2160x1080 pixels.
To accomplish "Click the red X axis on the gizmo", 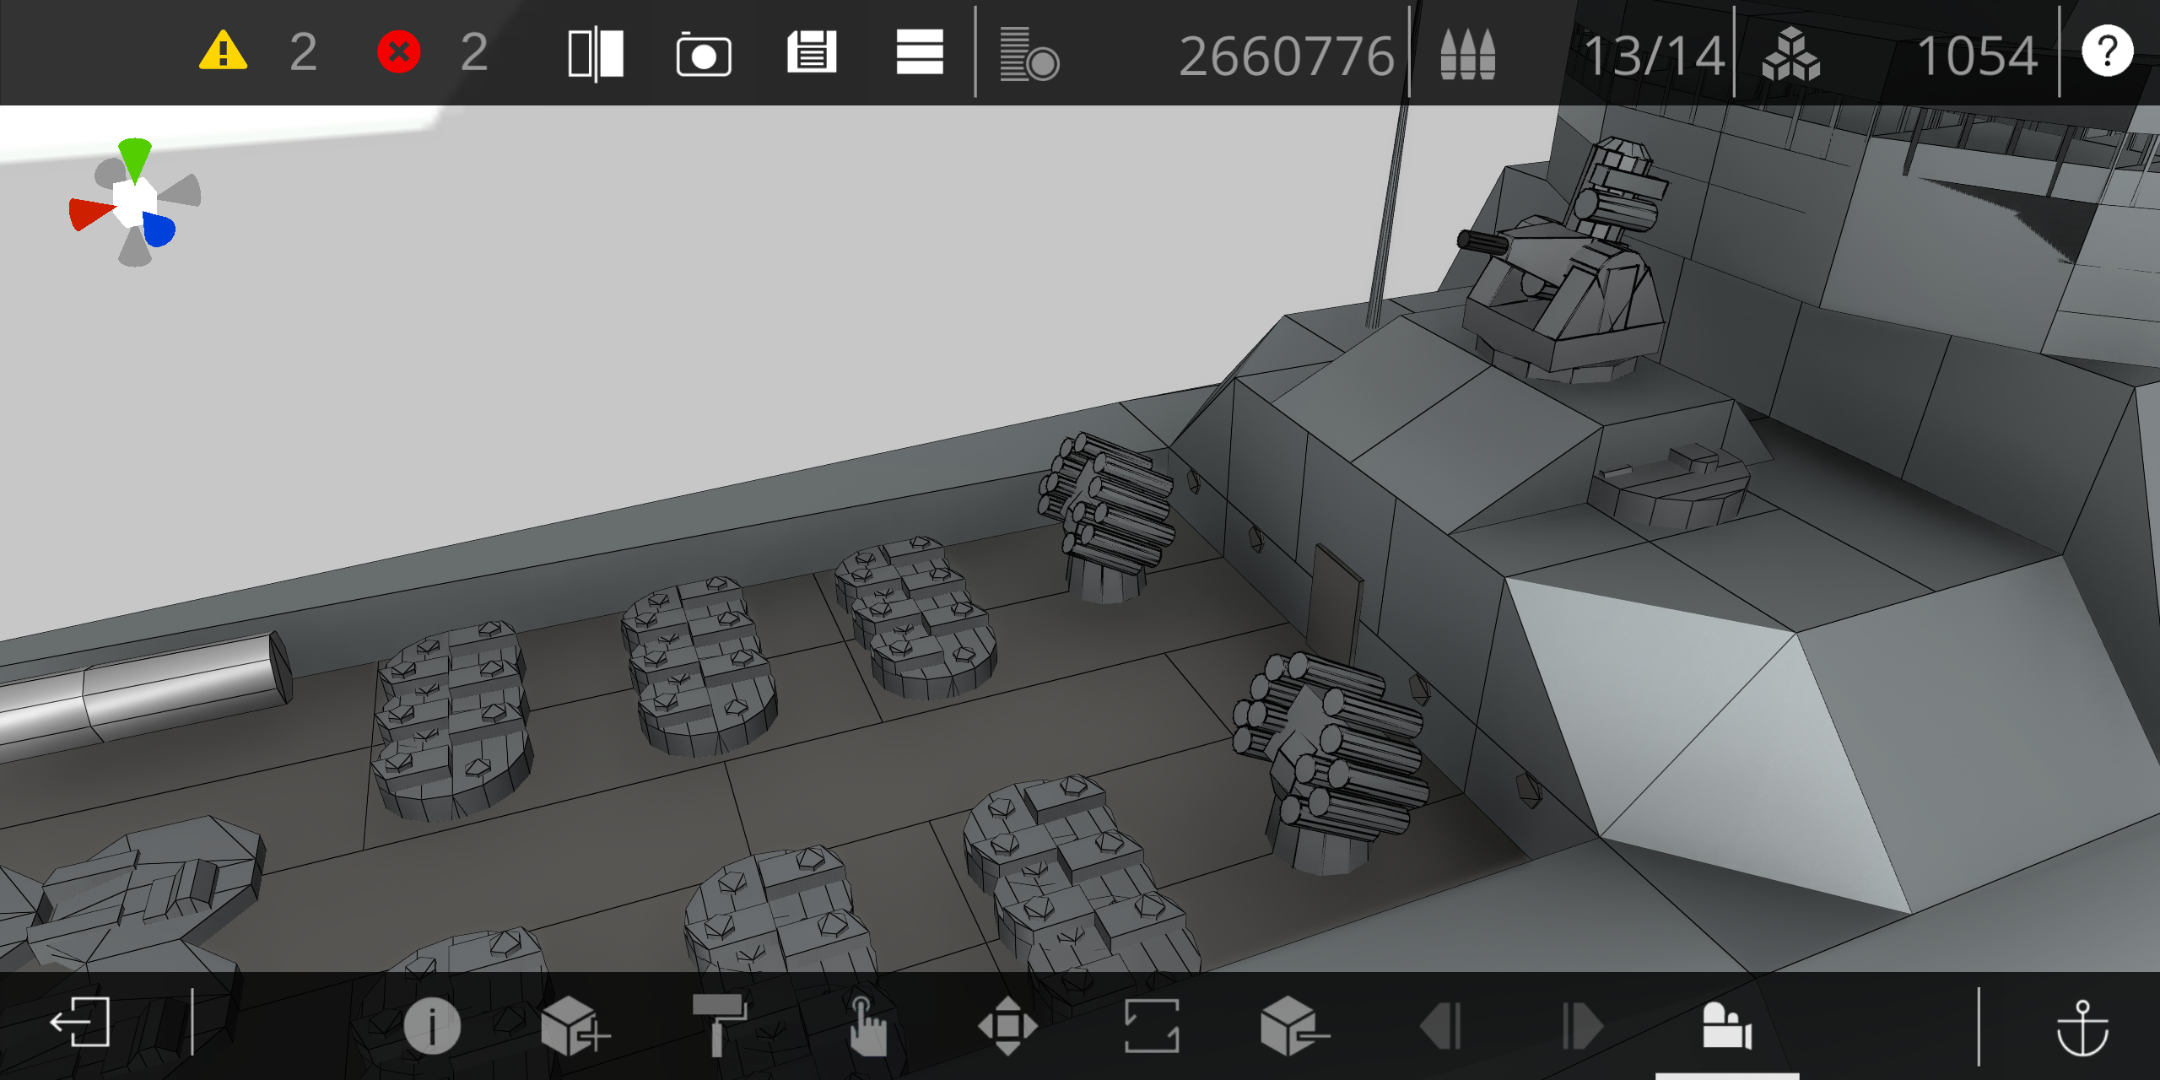I will pyautogui.click(x=90, y=213).
